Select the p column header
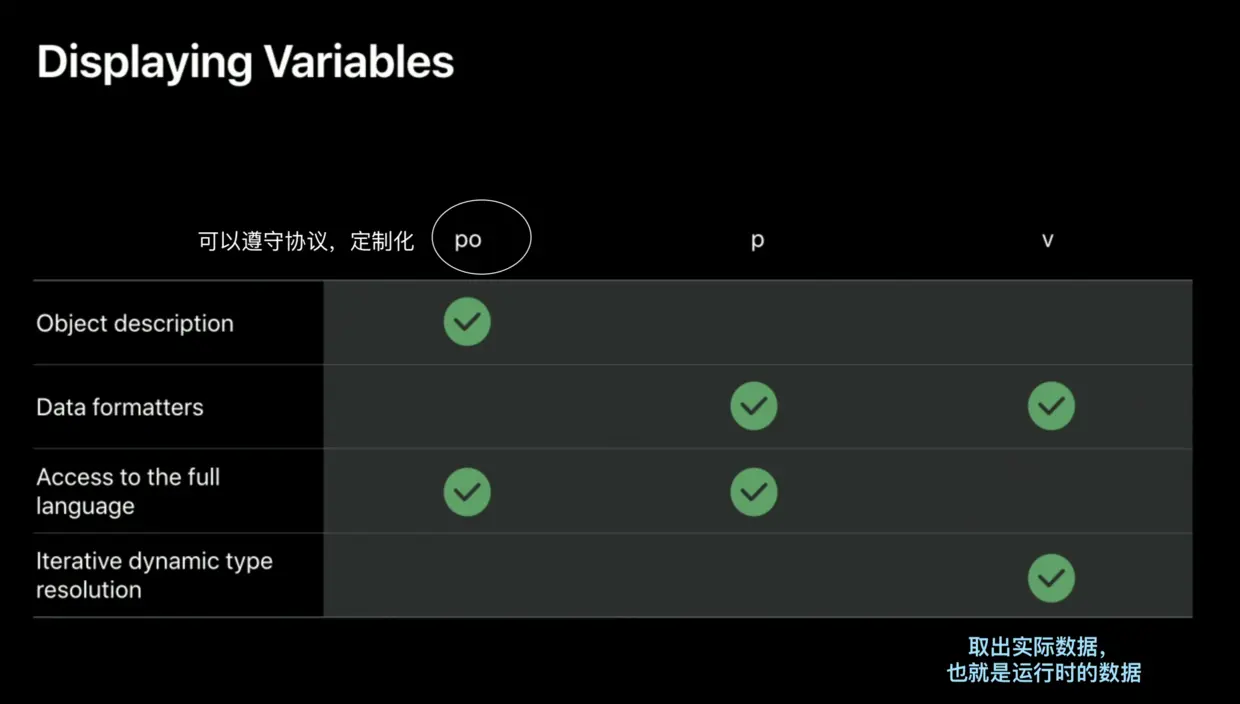 757,240
